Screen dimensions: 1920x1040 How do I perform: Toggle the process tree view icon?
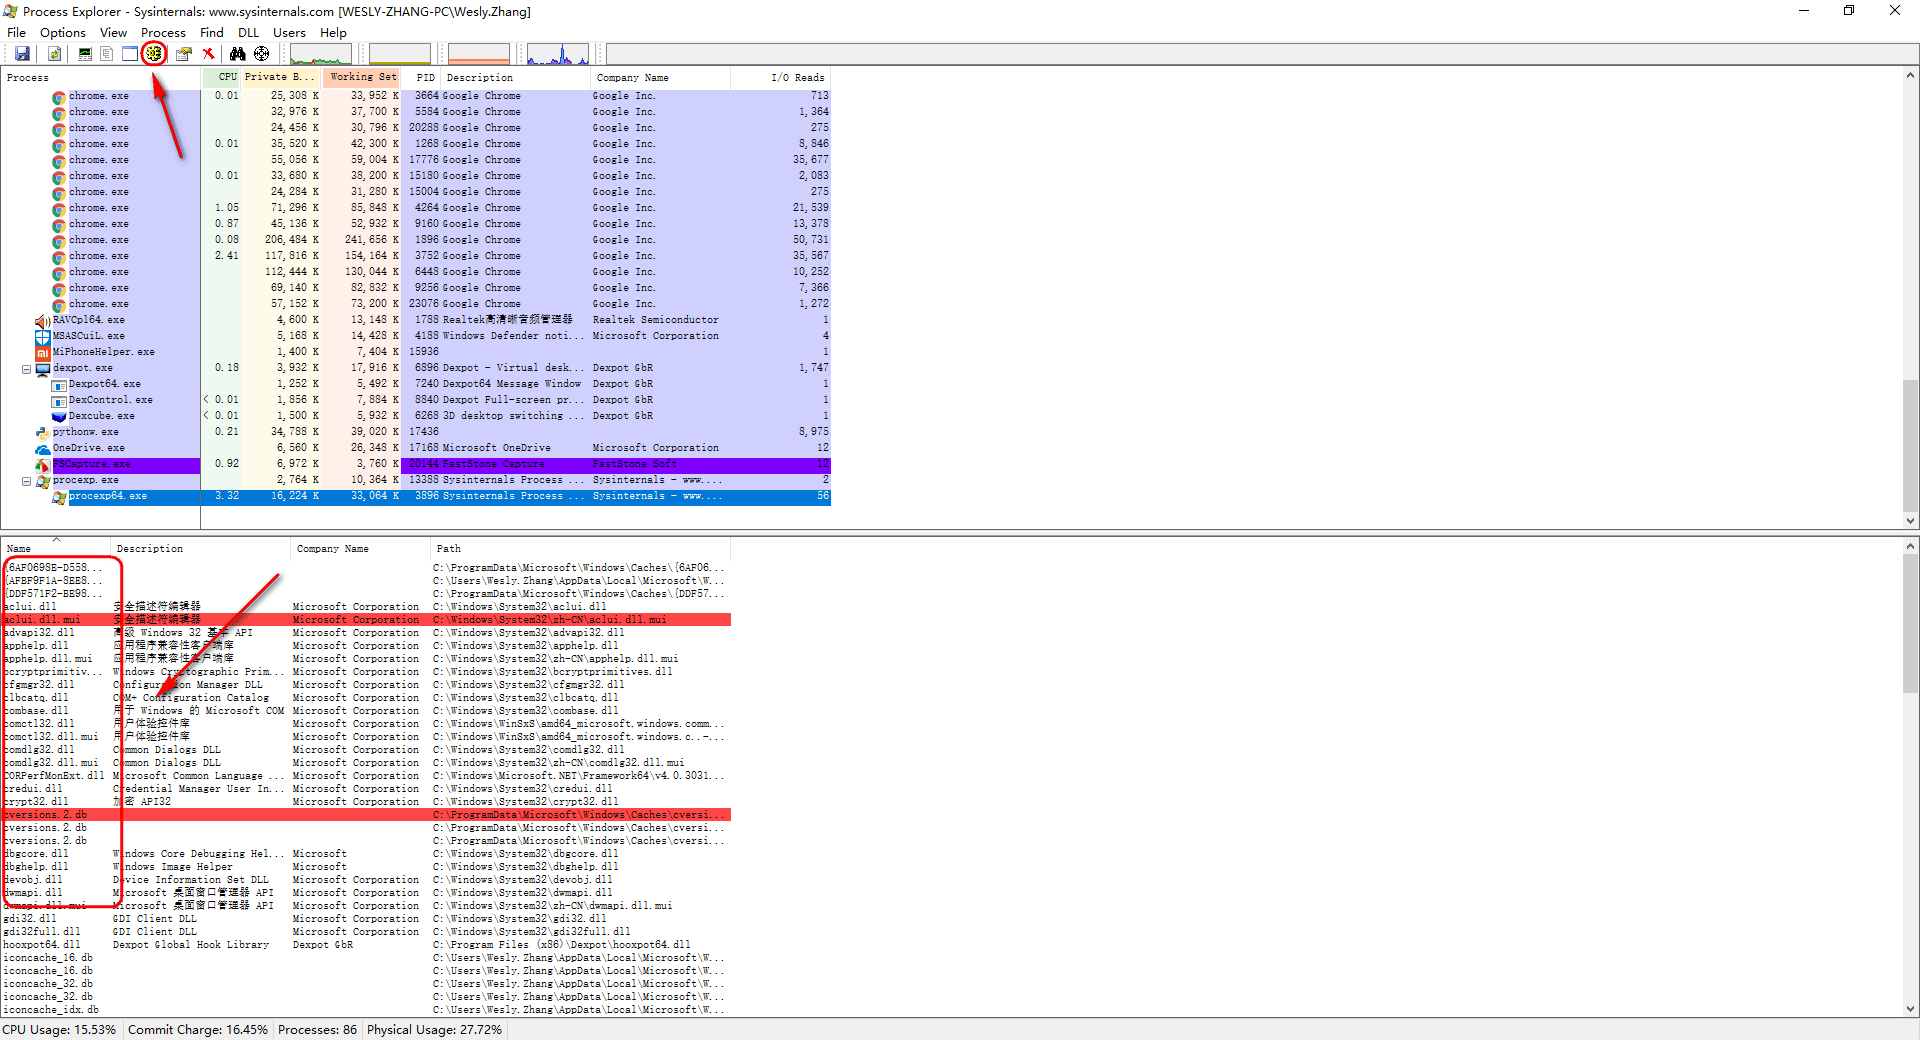[x=107, y=54]
